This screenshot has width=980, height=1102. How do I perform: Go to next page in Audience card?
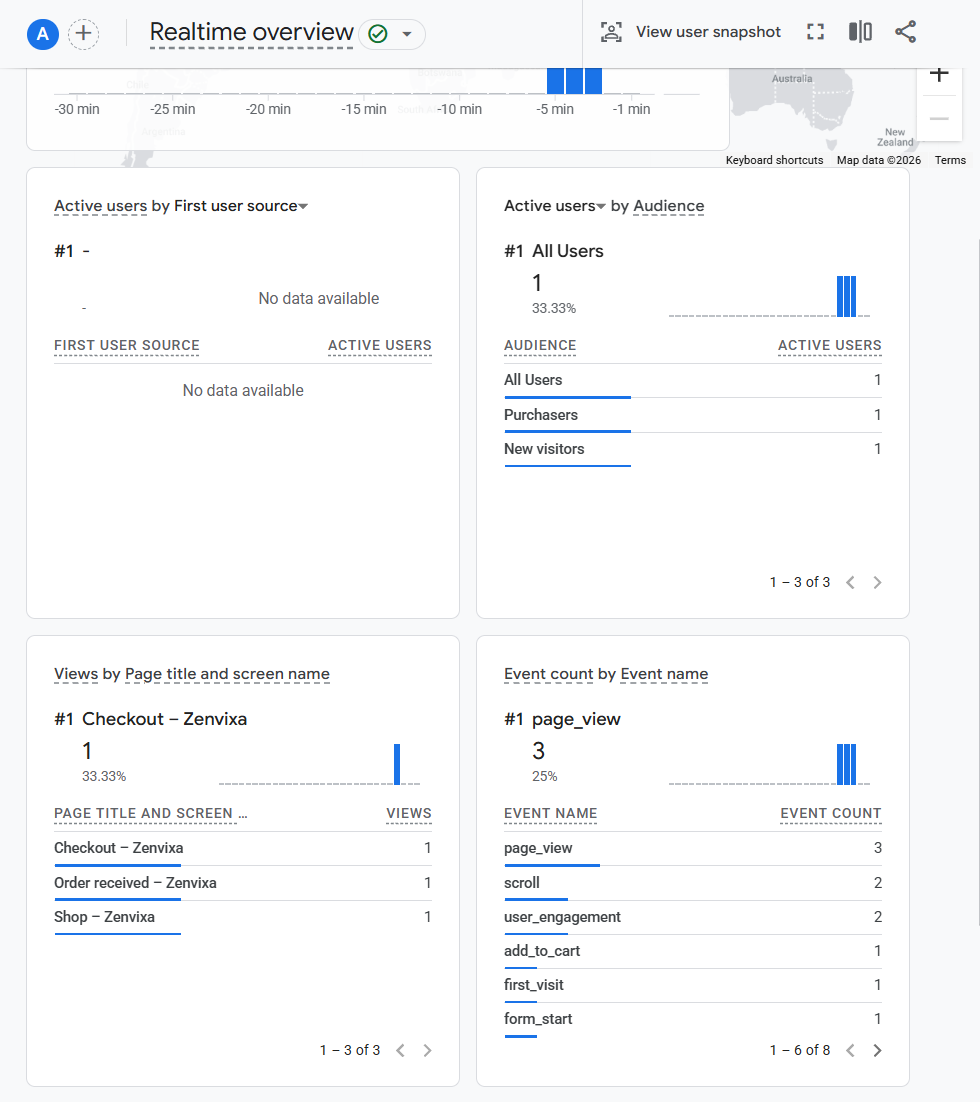877,582
